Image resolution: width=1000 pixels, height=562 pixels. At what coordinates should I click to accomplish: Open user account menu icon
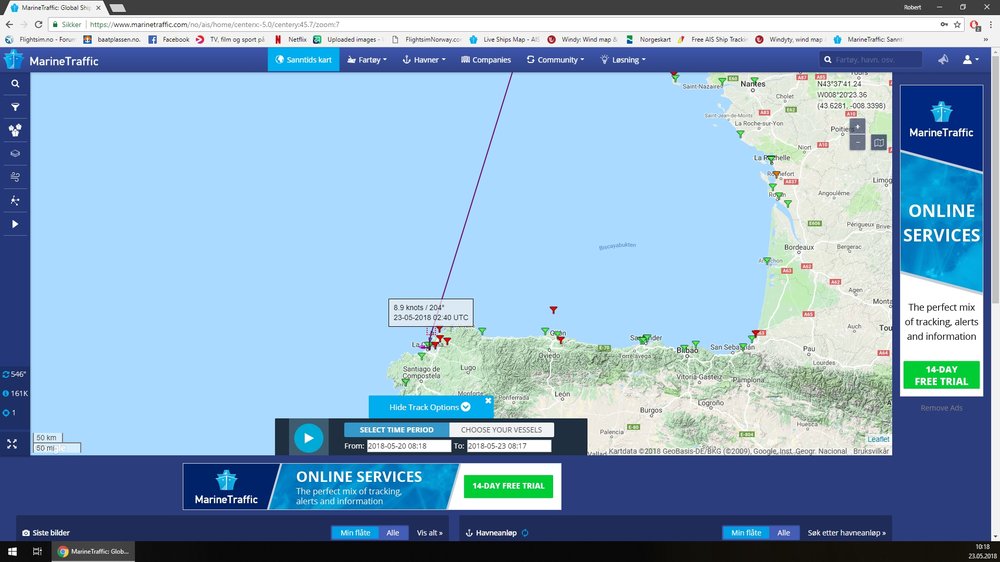click(x=970, y=59)
